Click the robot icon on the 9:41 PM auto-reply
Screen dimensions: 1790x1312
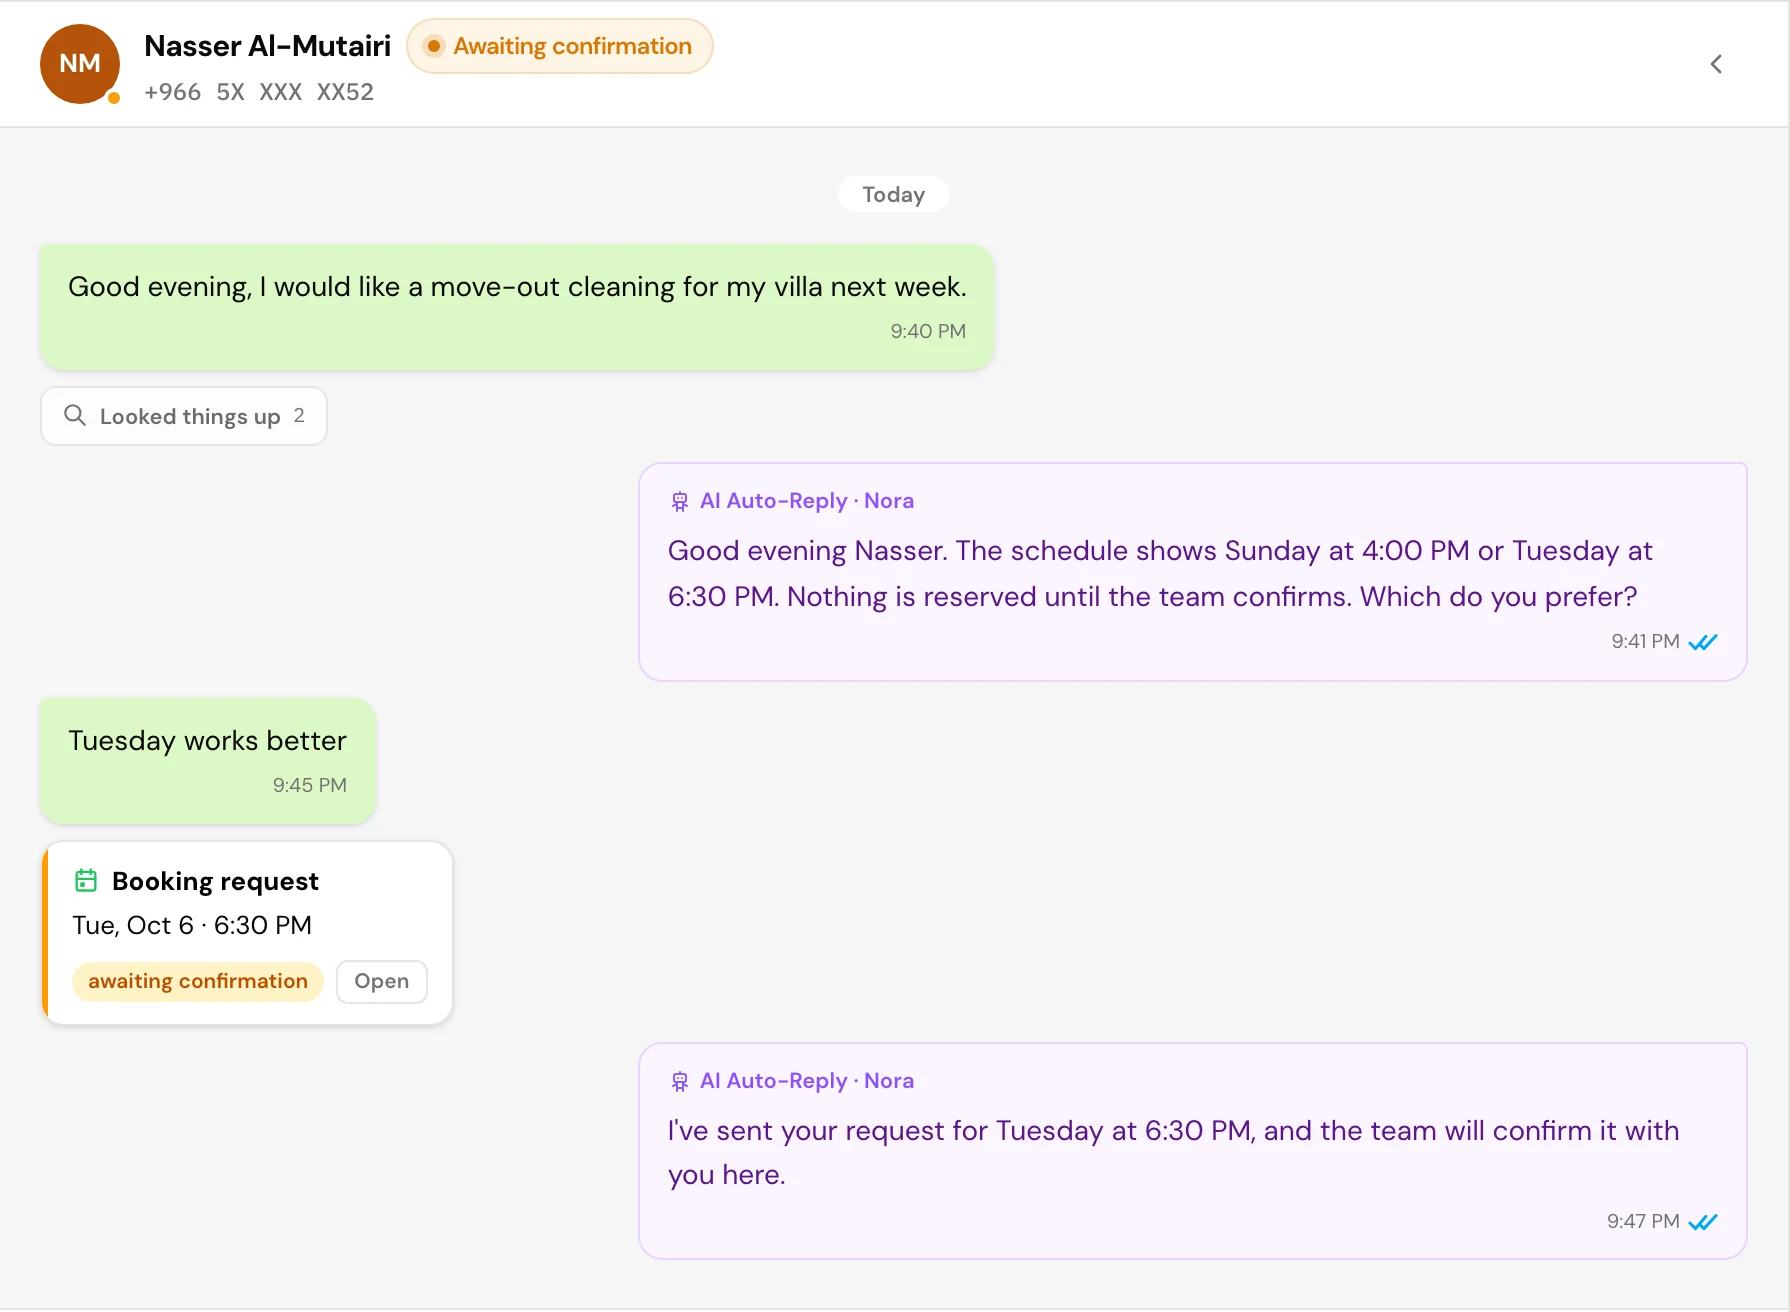click(x=680, y=501)
